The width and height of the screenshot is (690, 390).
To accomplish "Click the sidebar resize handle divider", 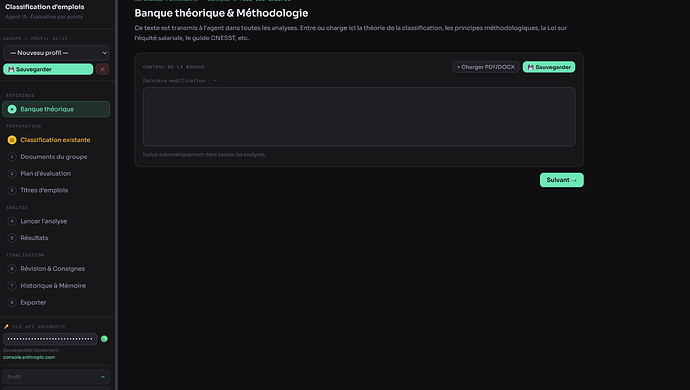I will tap(116, 195).
